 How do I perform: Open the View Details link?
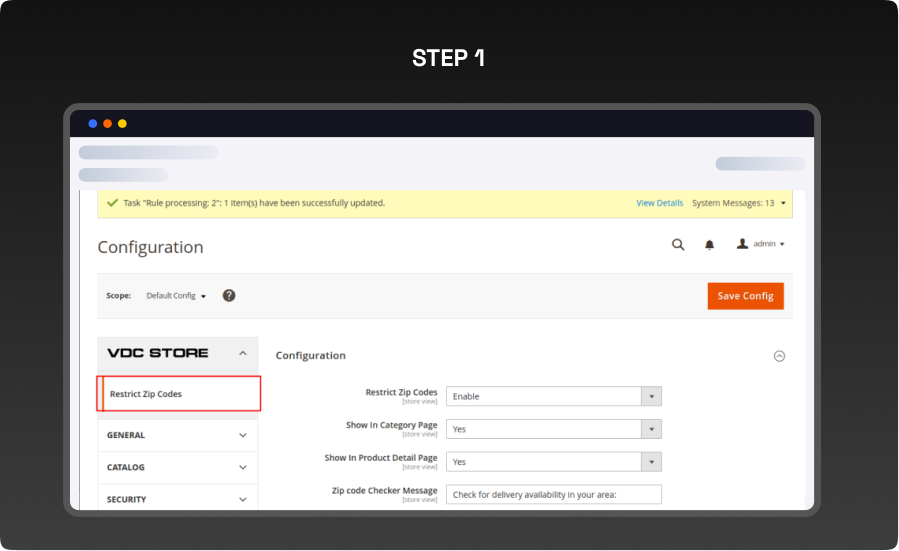tap(659, 203)
